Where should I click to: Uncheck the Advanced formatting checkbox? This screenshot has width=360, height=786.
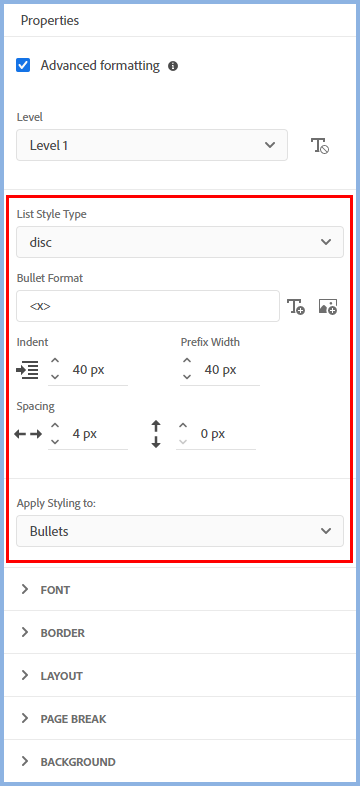tap(23, 65)
